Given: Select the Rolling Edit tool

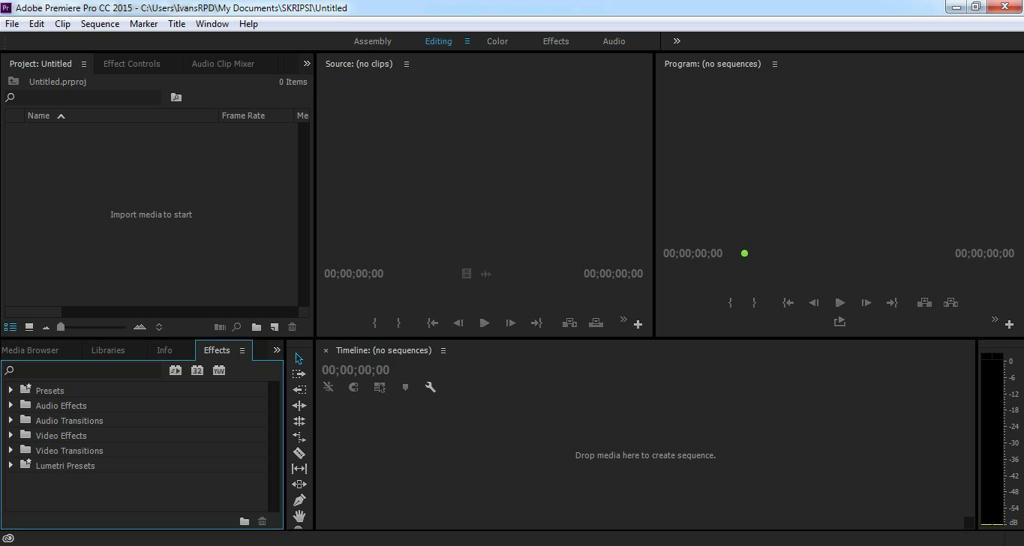Looking at the screenshot, I should 299,421.
